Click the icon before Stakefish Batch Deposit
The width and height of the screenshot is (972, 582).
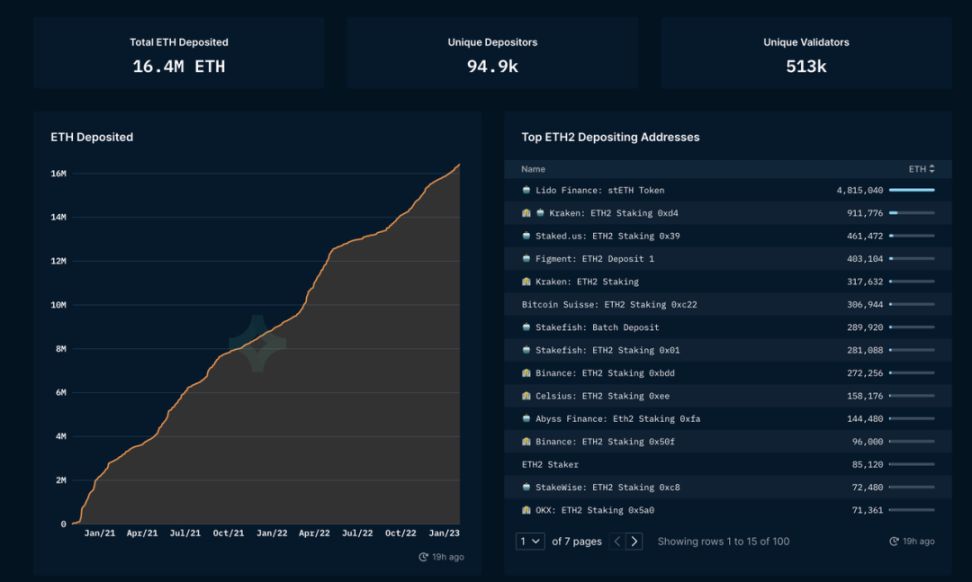pos(526,327)
